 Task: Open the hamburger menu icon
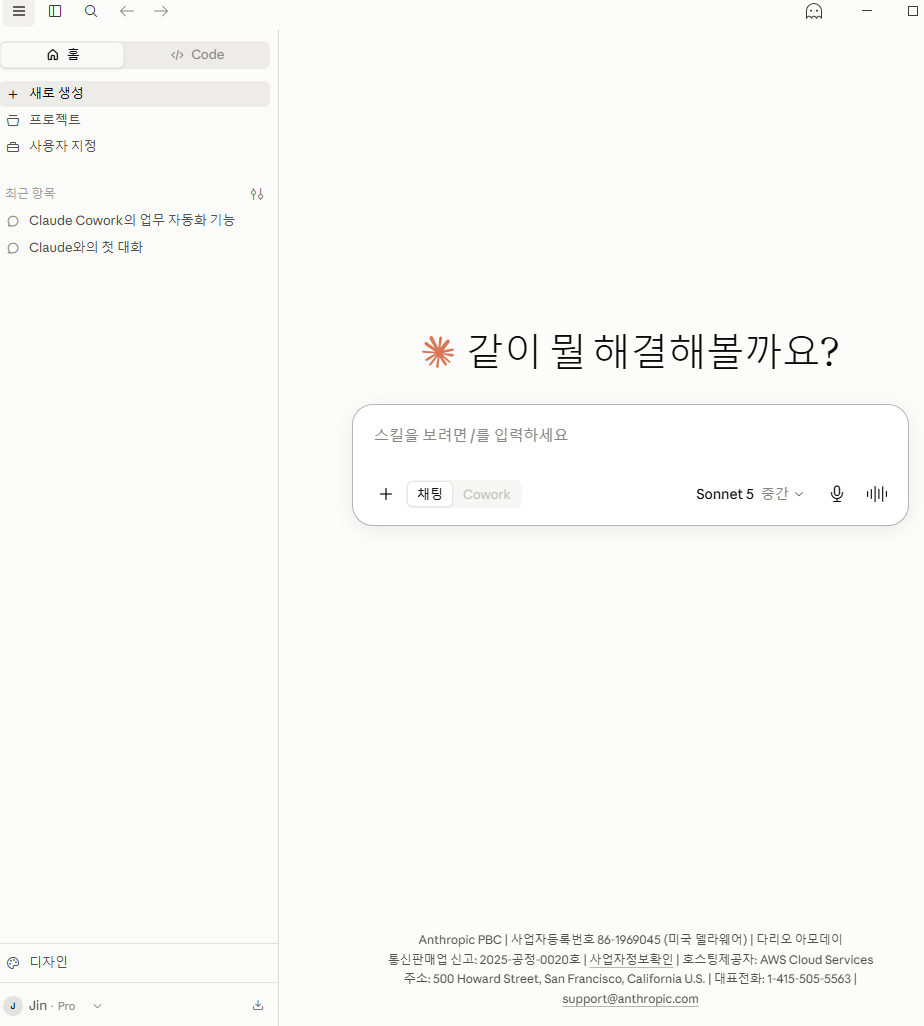(x=19, y=11)
